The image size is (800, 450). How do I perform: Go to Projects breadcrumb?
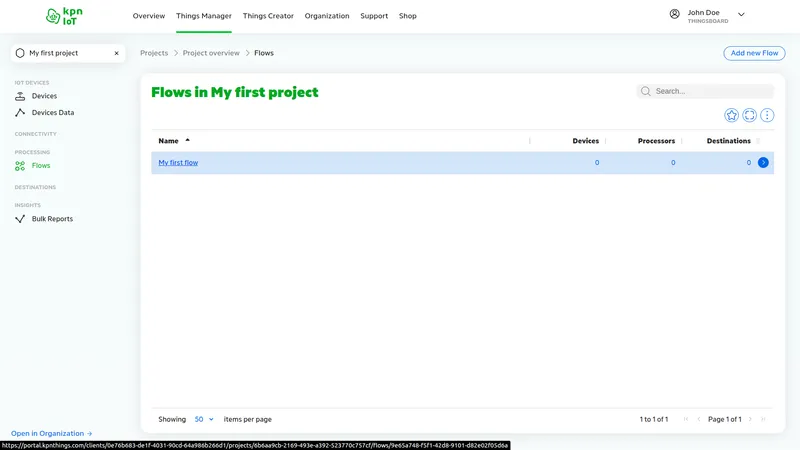tap(154, 53)
